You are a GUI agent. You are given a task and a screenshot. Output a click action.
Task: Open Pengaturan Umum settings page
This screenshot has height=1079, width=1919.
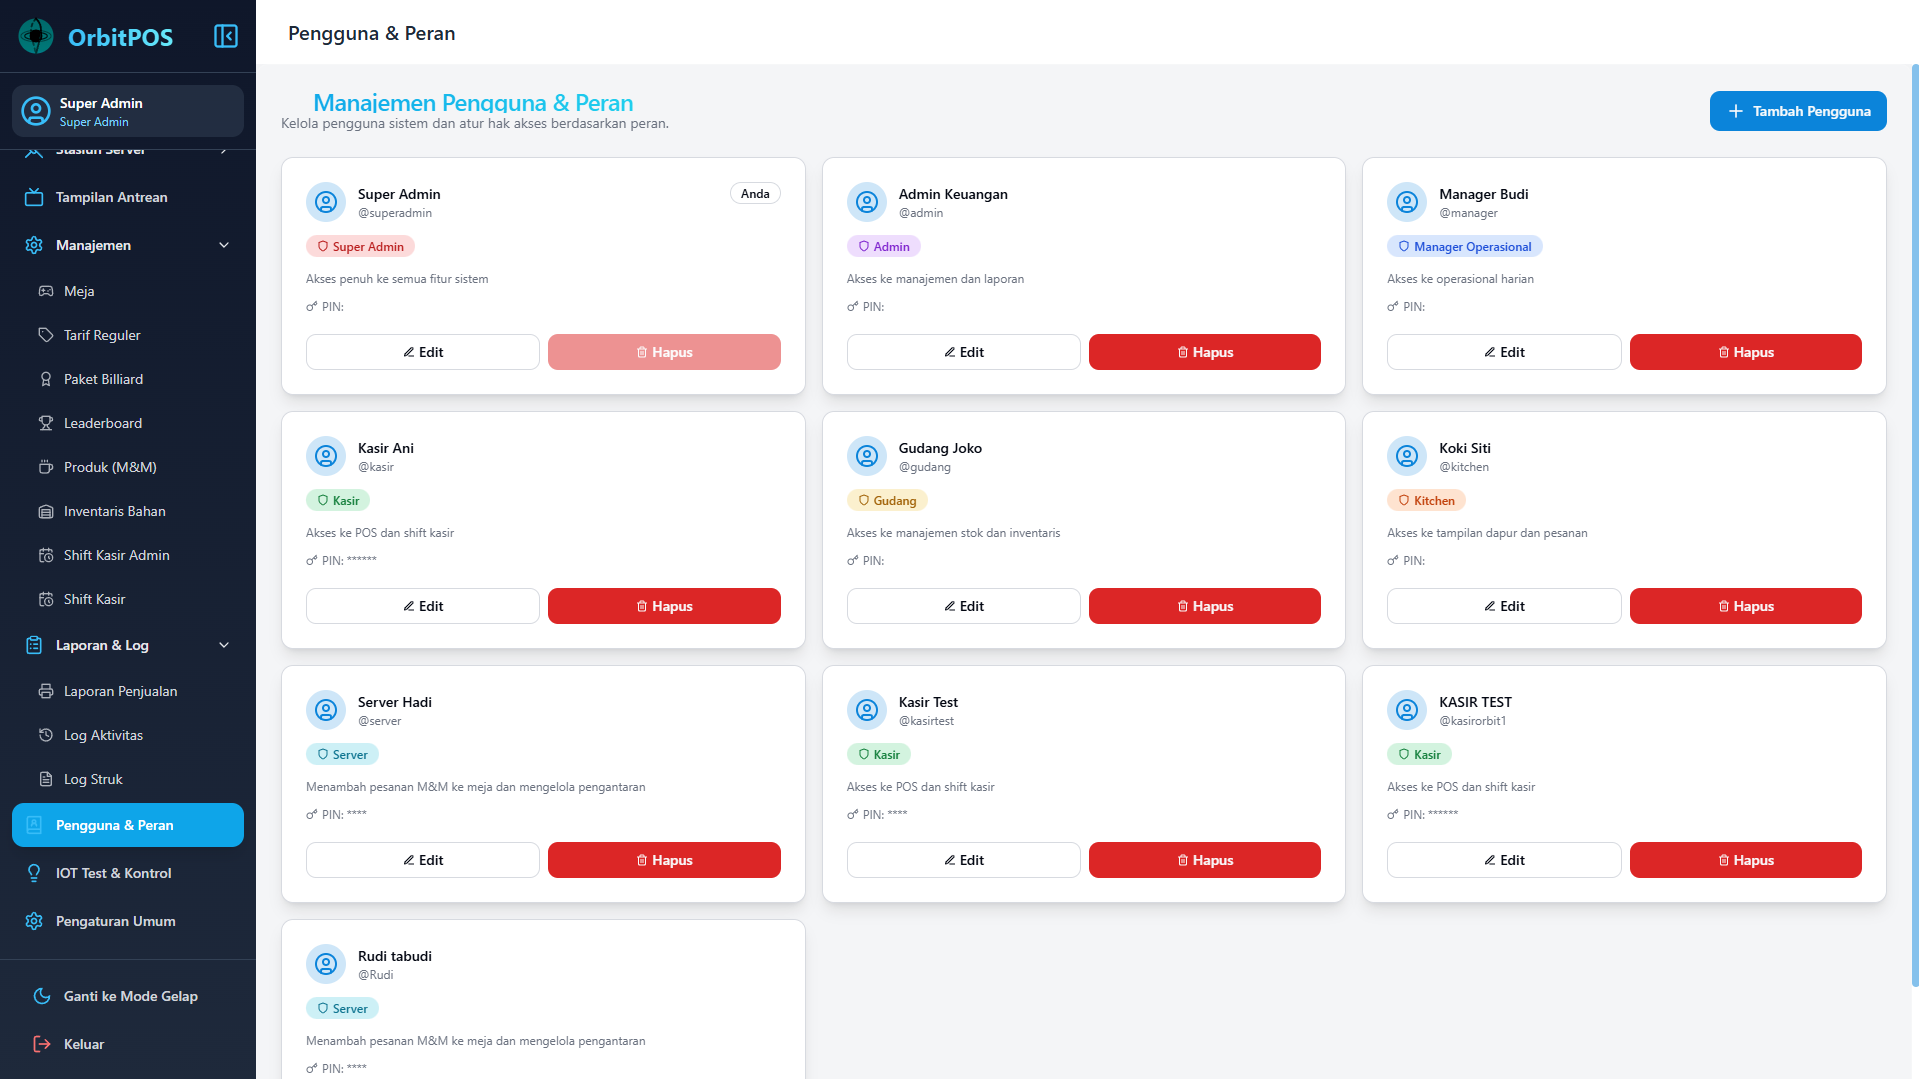115,921
